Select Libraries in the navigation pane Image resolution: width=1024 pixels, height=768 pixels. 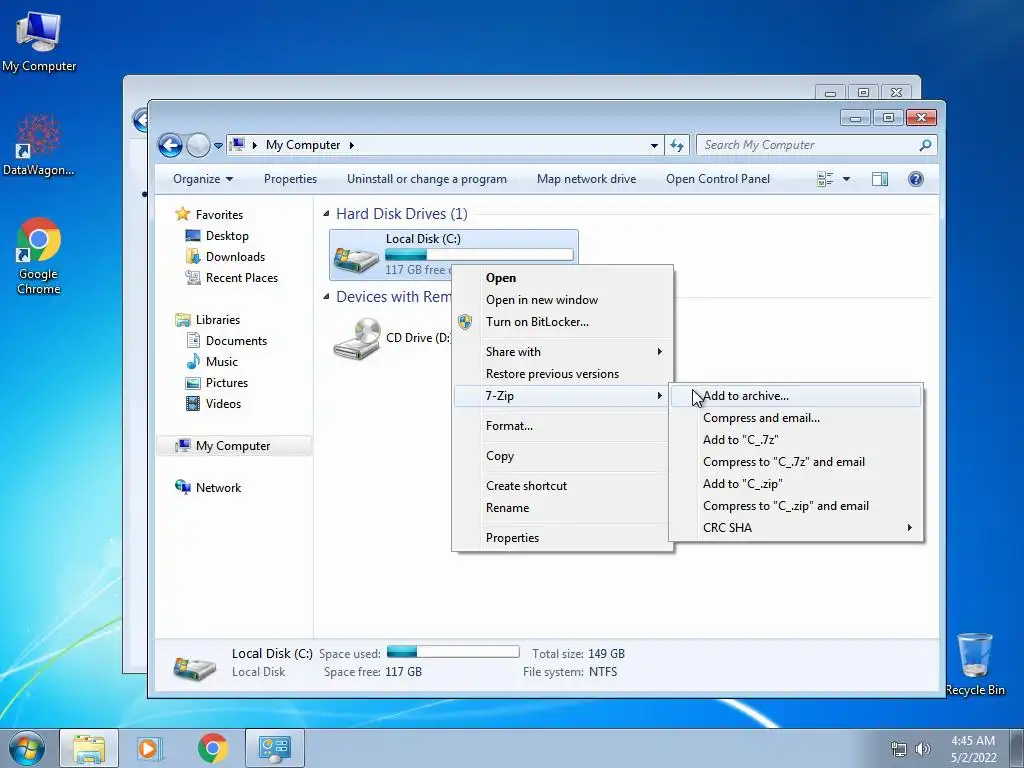point(217,320)
